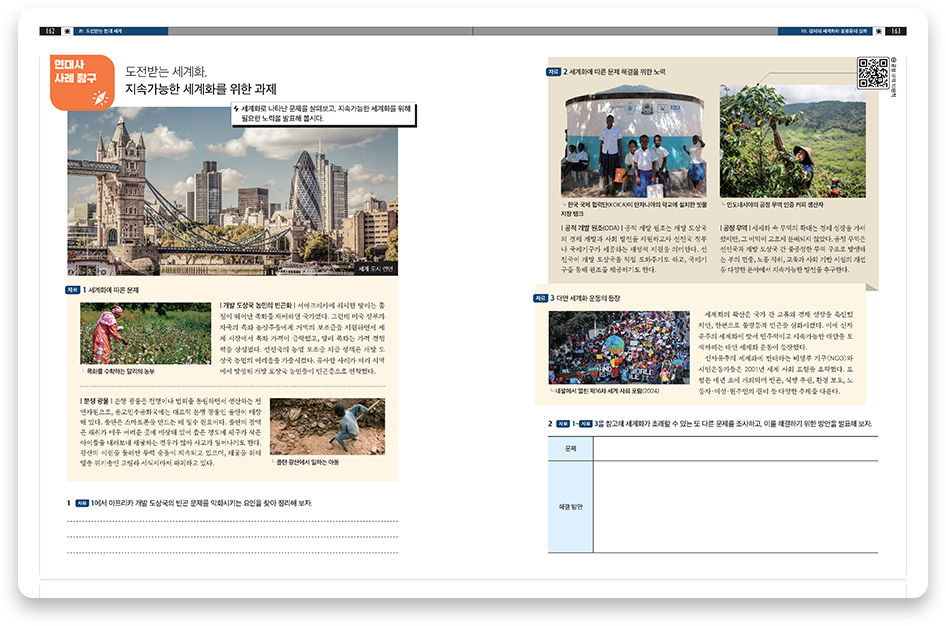This screenshot has height=626, width=946.
Task: Open the London Tower Bridge city photo
Action: click(x=232, y=191)
